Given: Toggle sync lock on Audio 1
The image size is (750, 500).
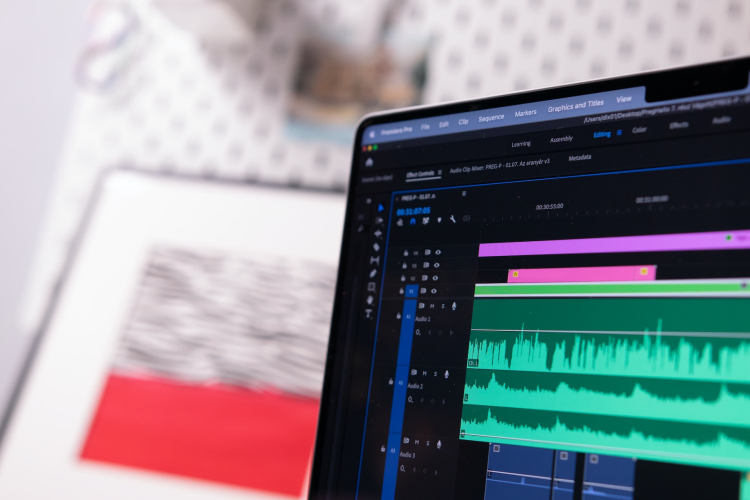Looking at the screenshot, I should (x=421, y=306).
